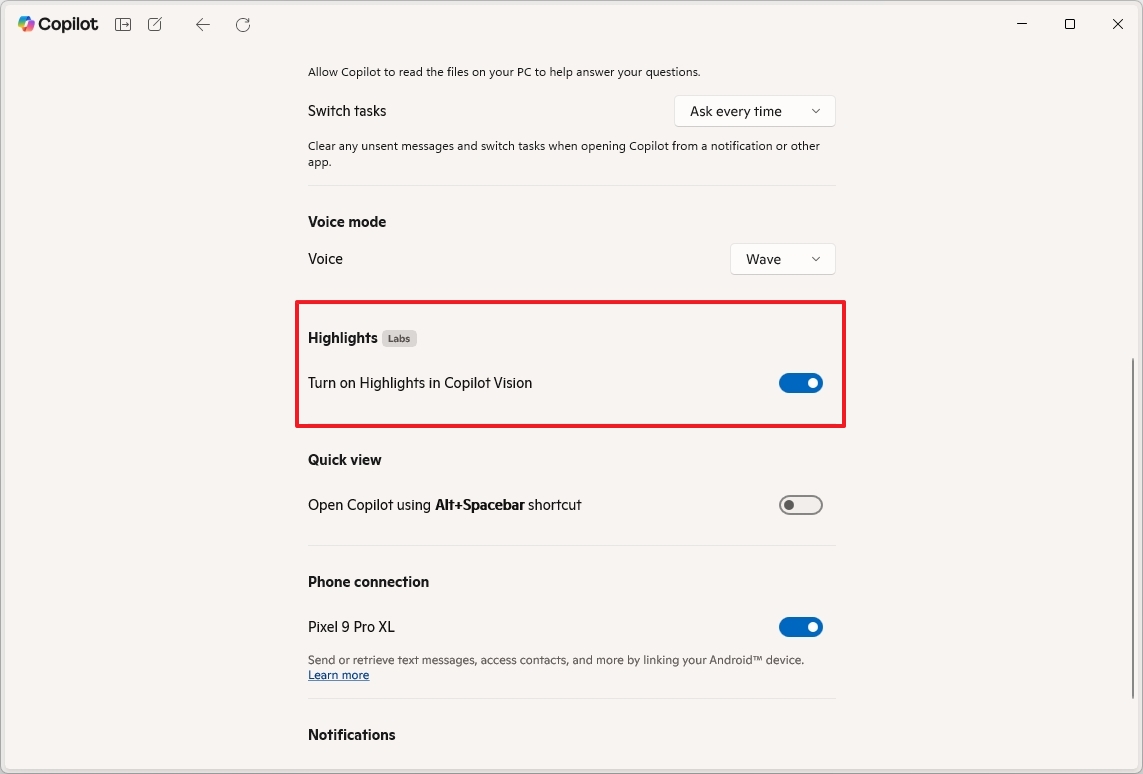
Task: Select the Notifications section heading
Action: pyautogui.click(x=352, y=734)
